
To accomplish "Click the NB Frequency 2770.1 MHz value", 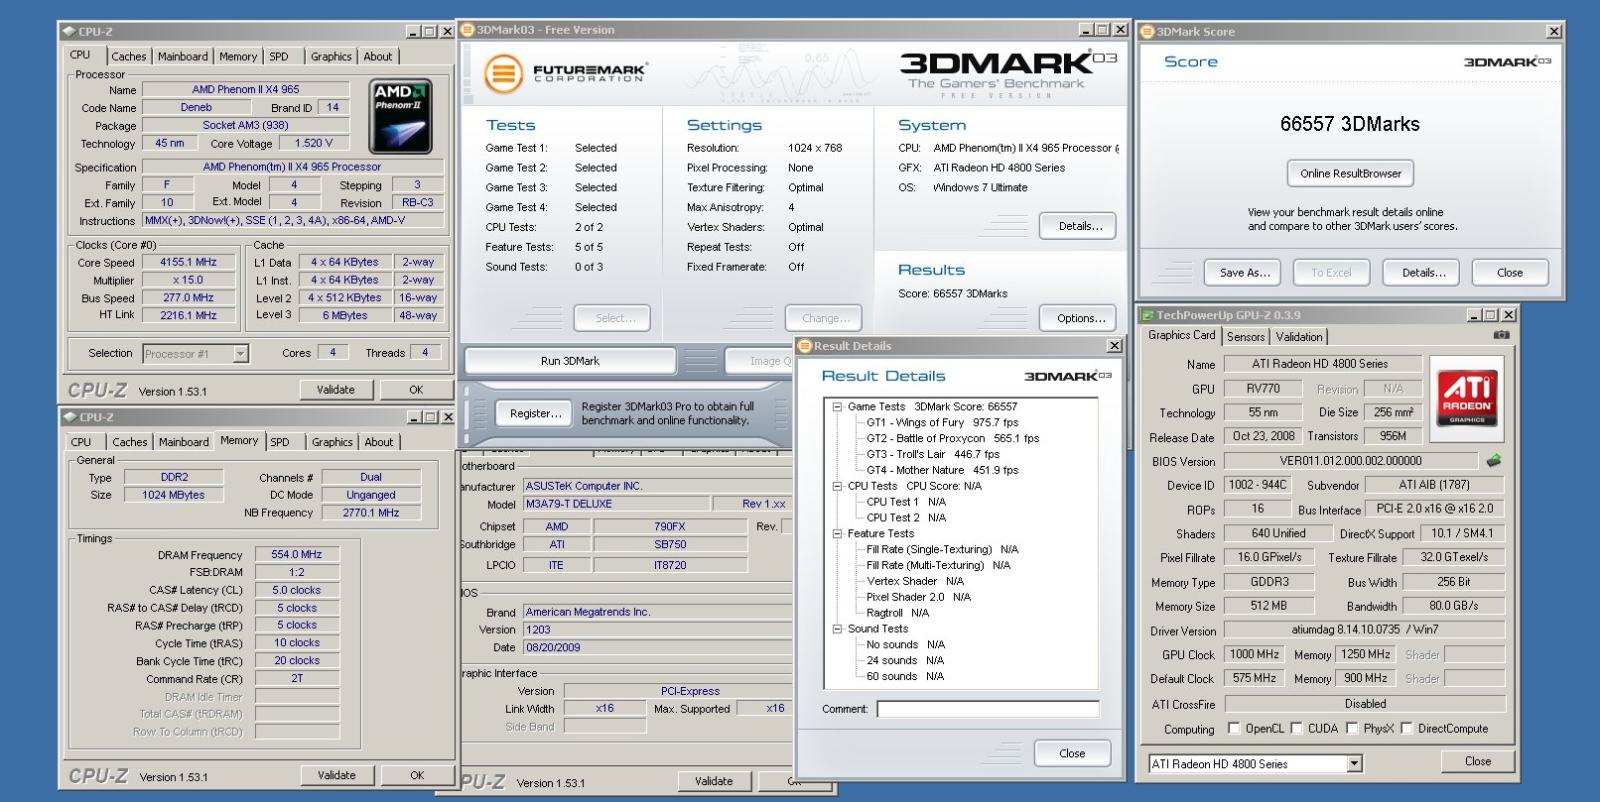I will (371, 513).
